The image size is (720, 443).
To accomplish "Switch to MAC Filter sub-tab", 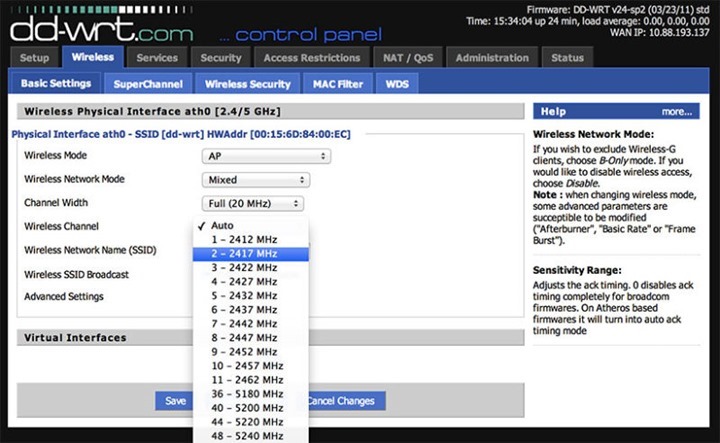I will (x=336, y=84).
